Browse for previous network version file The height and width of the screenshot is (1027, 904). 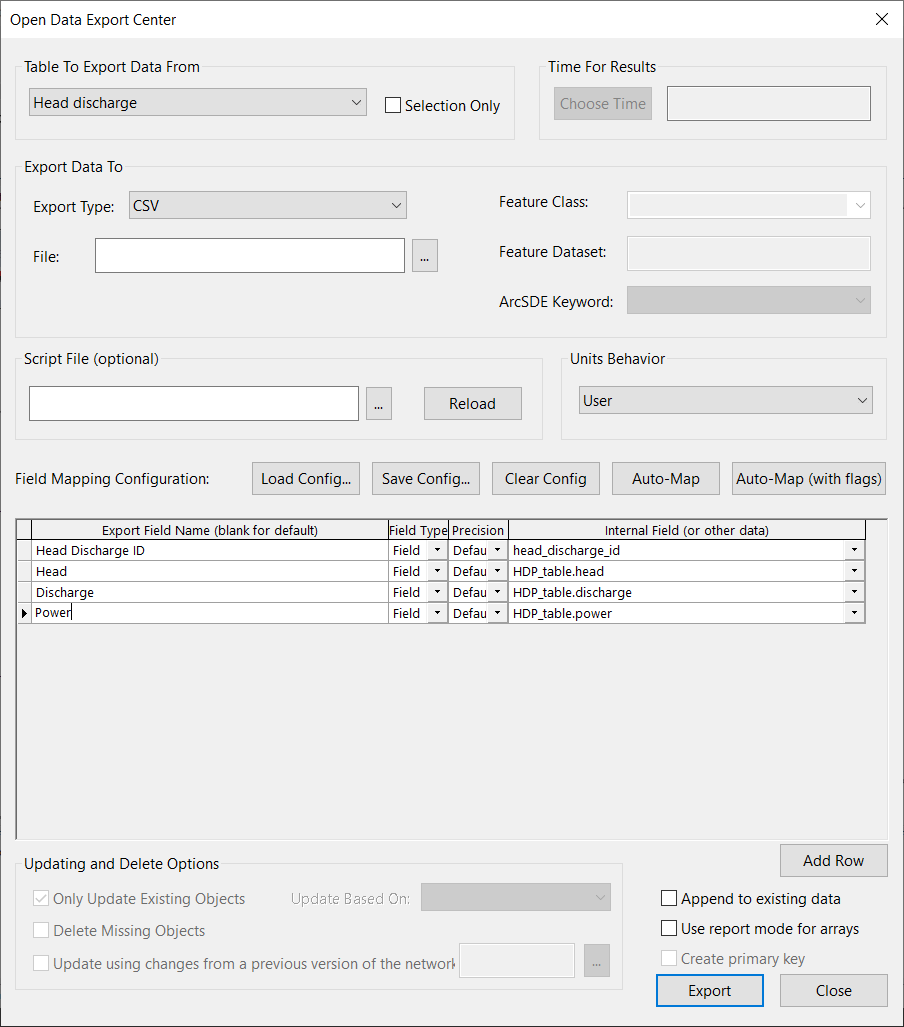[596, 960]
